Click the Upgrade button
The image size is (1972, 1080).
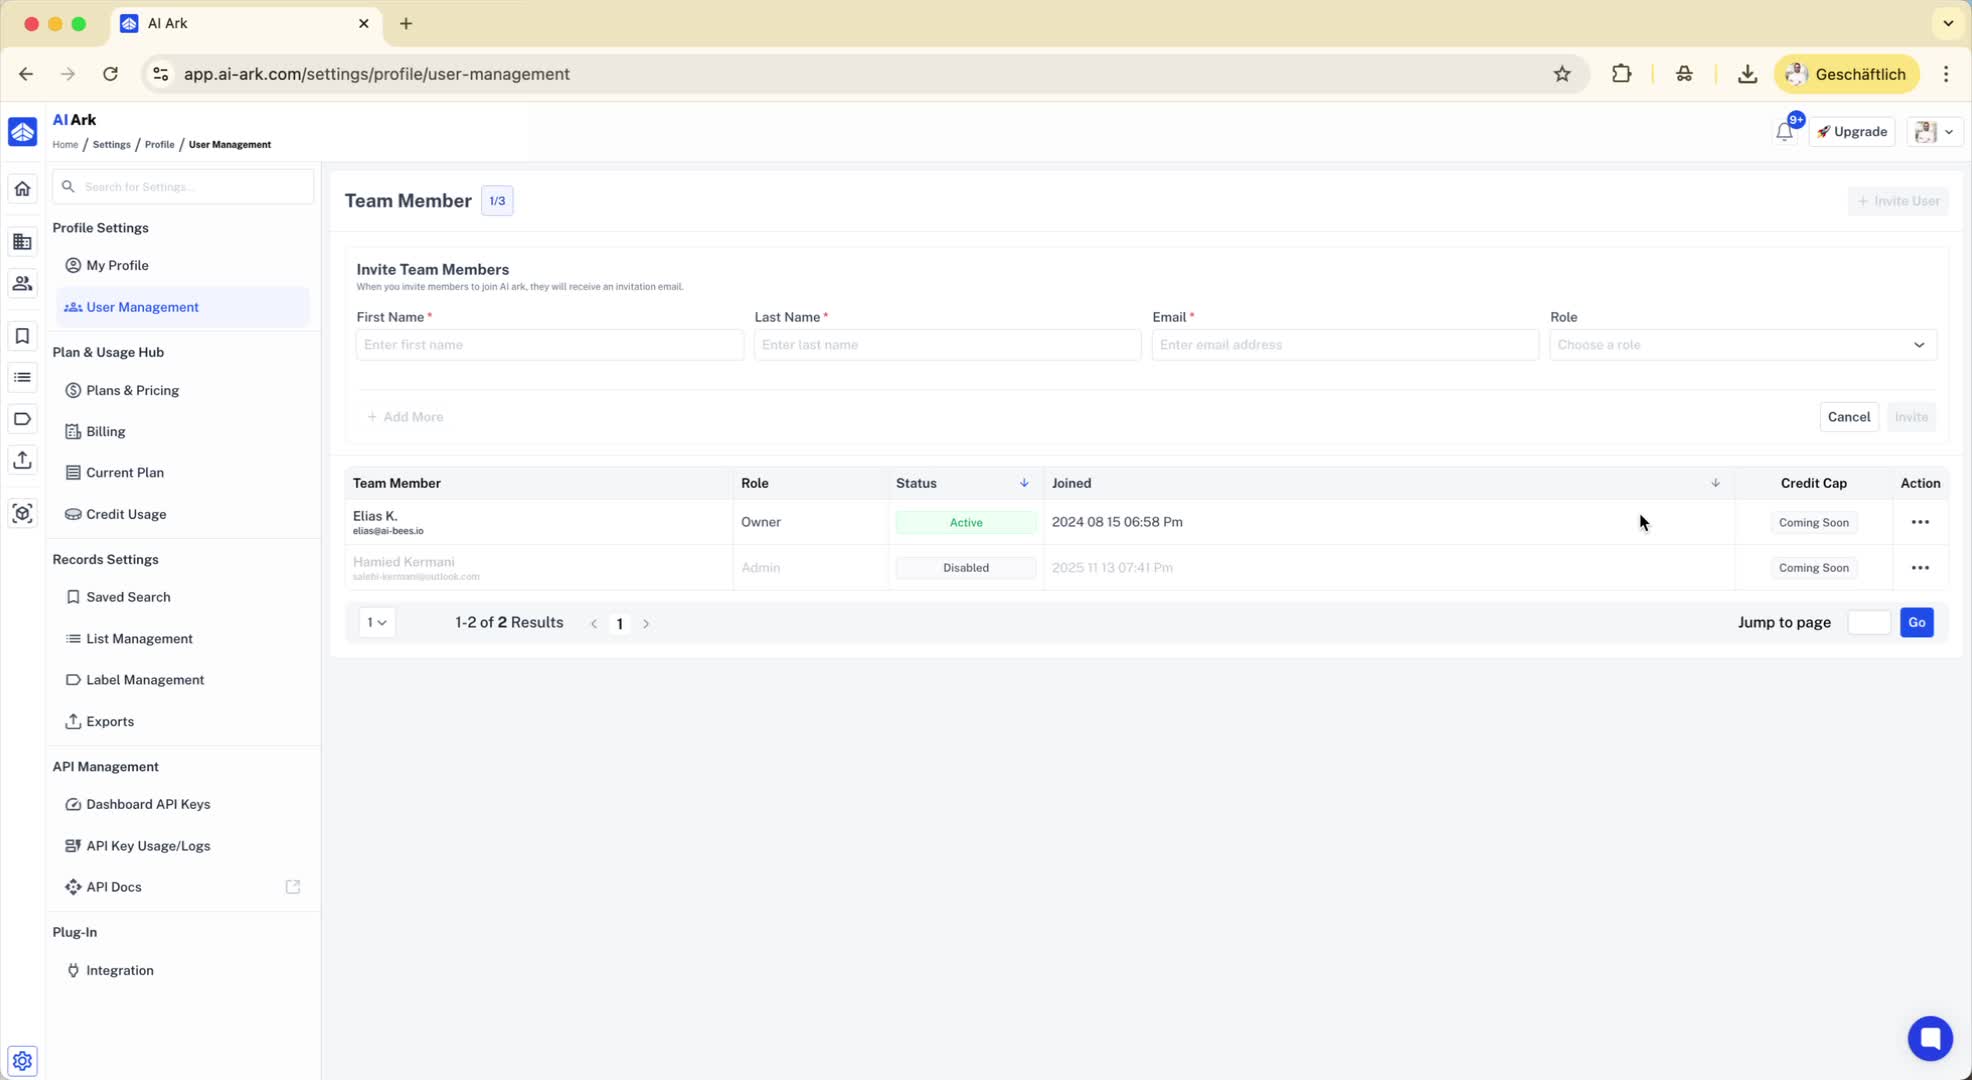point(1852,132)
